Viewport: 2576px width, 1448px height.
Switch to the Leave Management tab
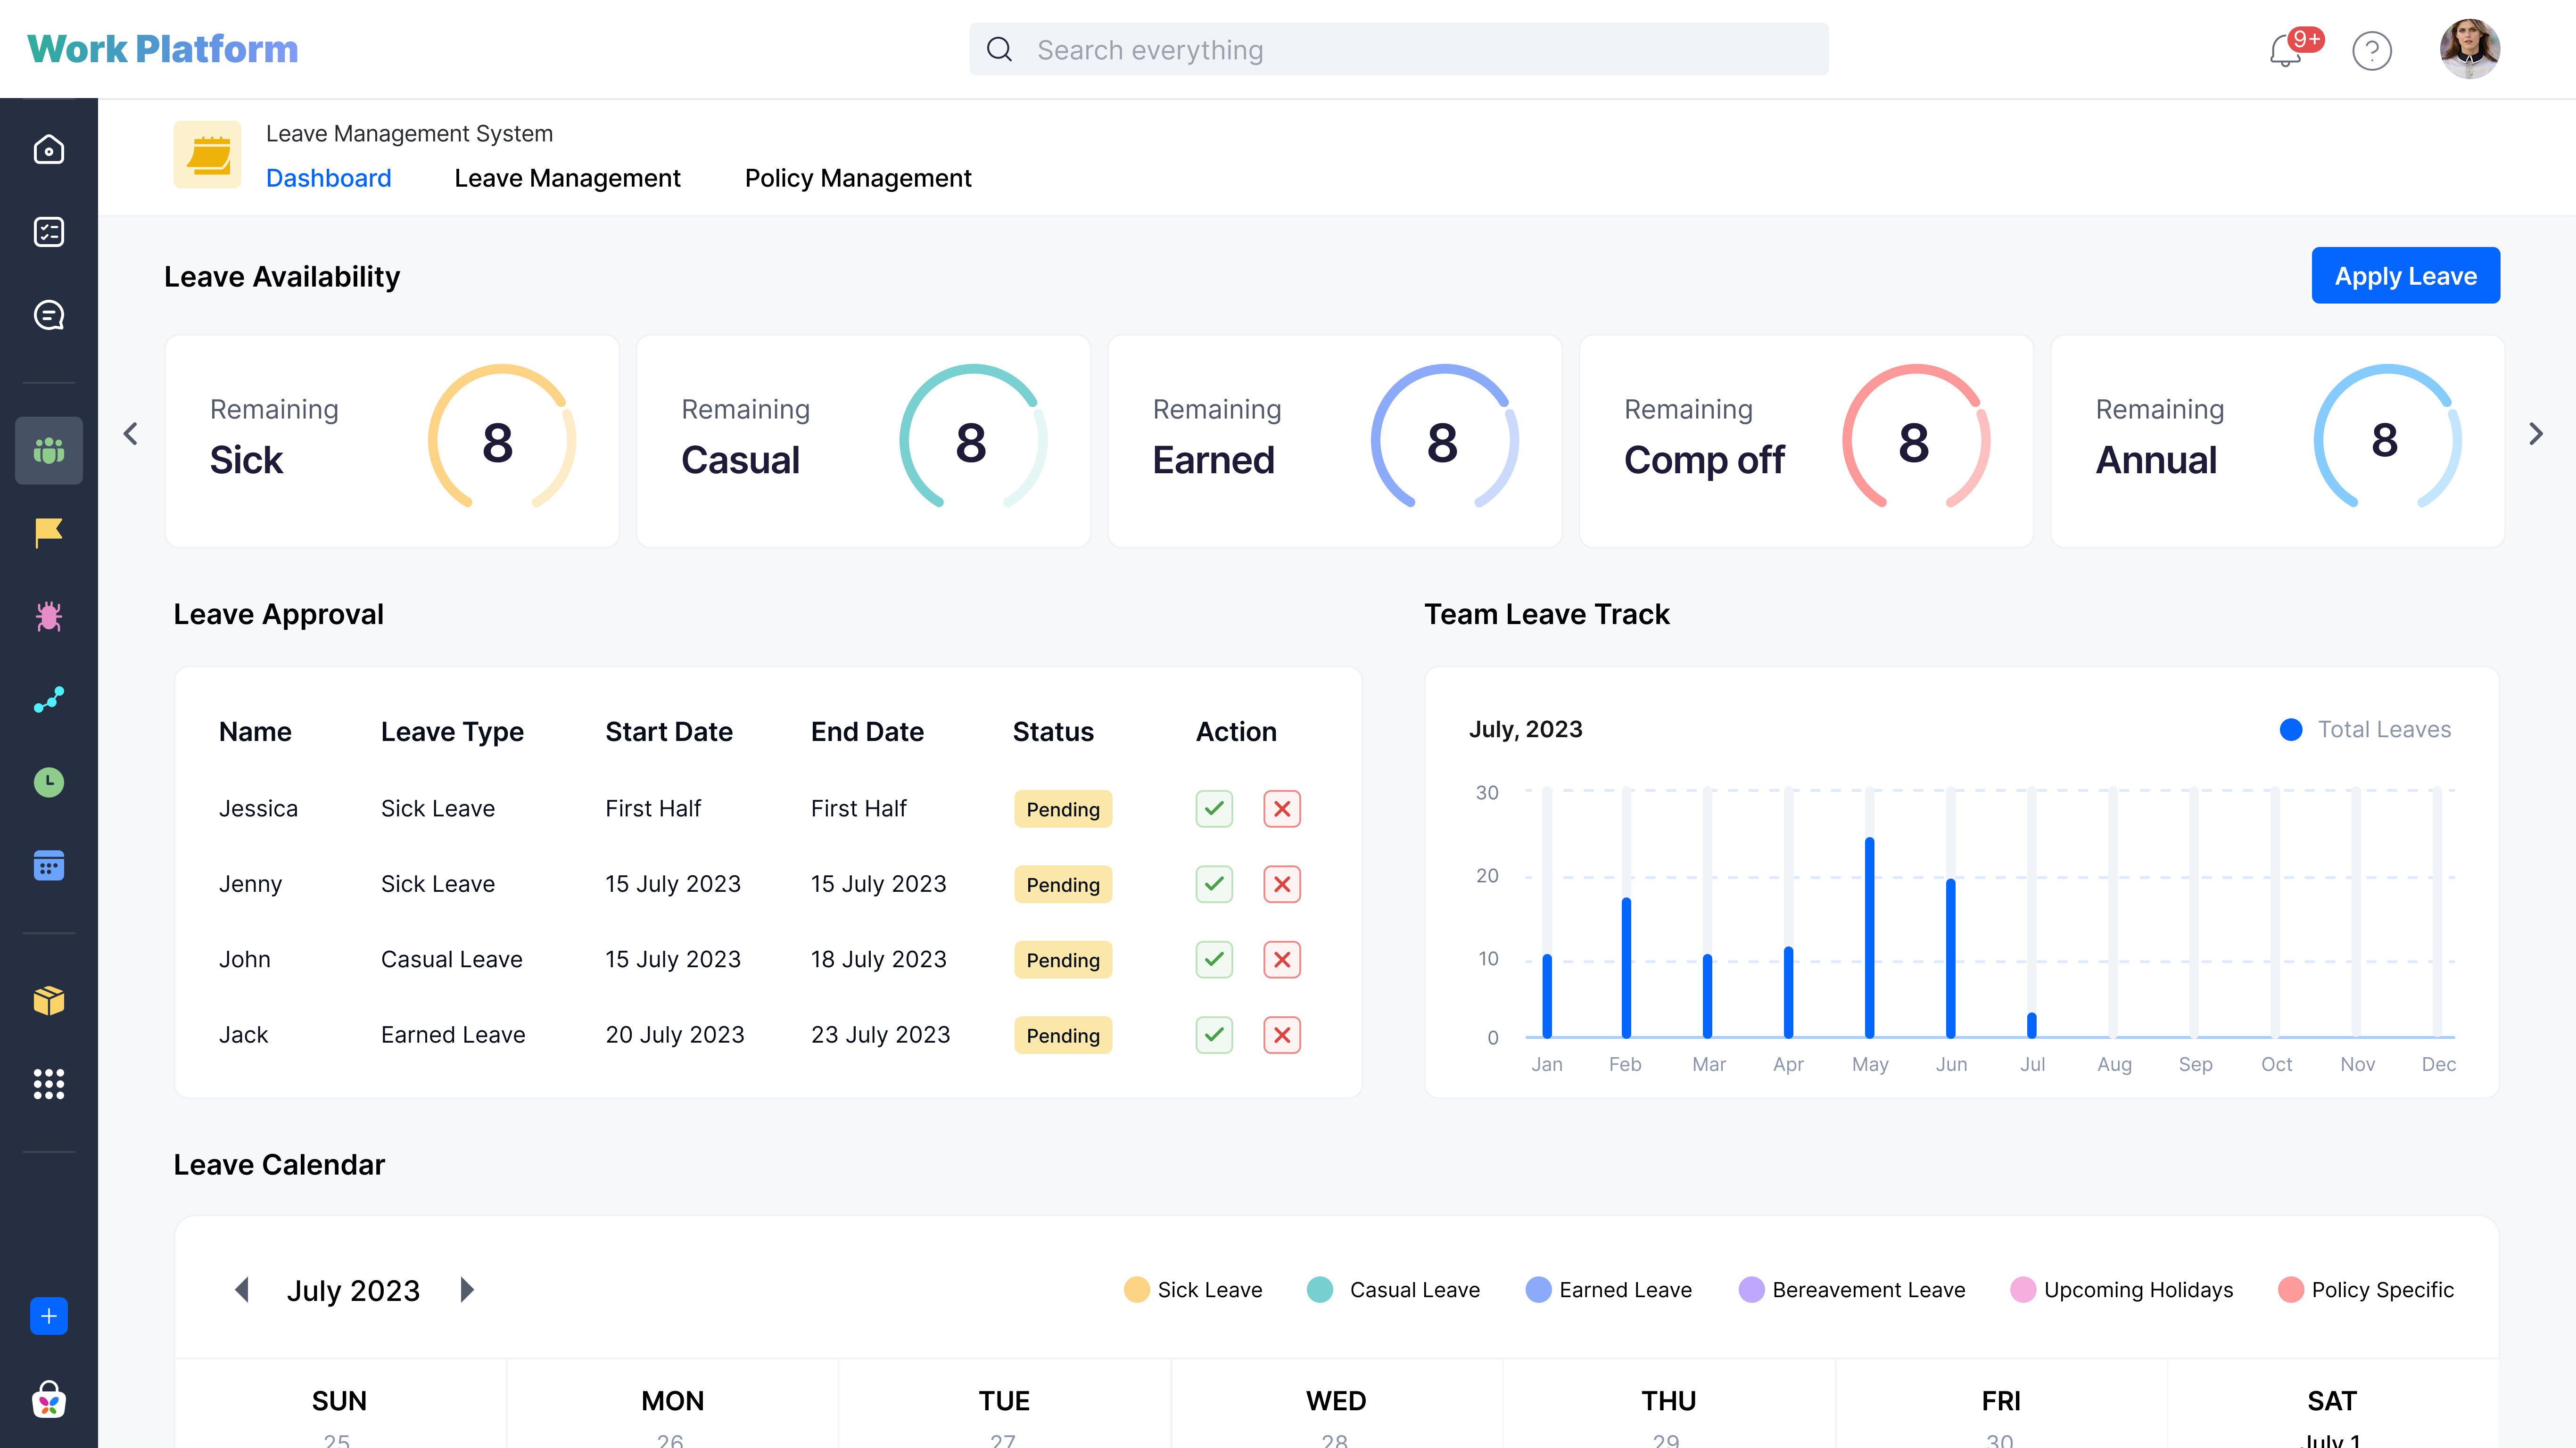tap(567, 178)
